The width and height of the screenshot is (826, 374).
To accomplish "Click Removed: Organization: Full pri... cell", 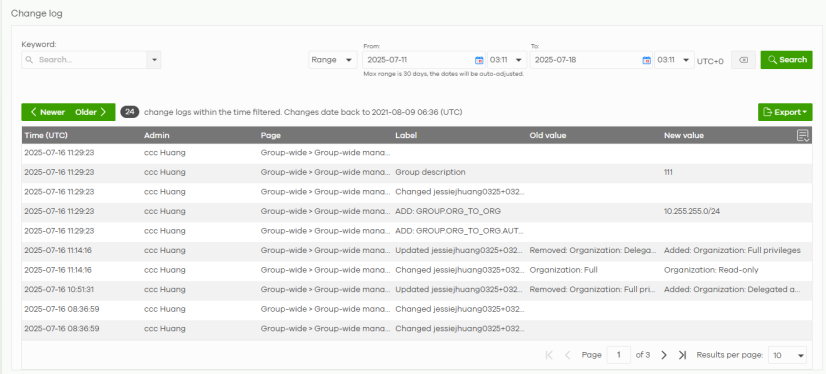I will 593,289.
